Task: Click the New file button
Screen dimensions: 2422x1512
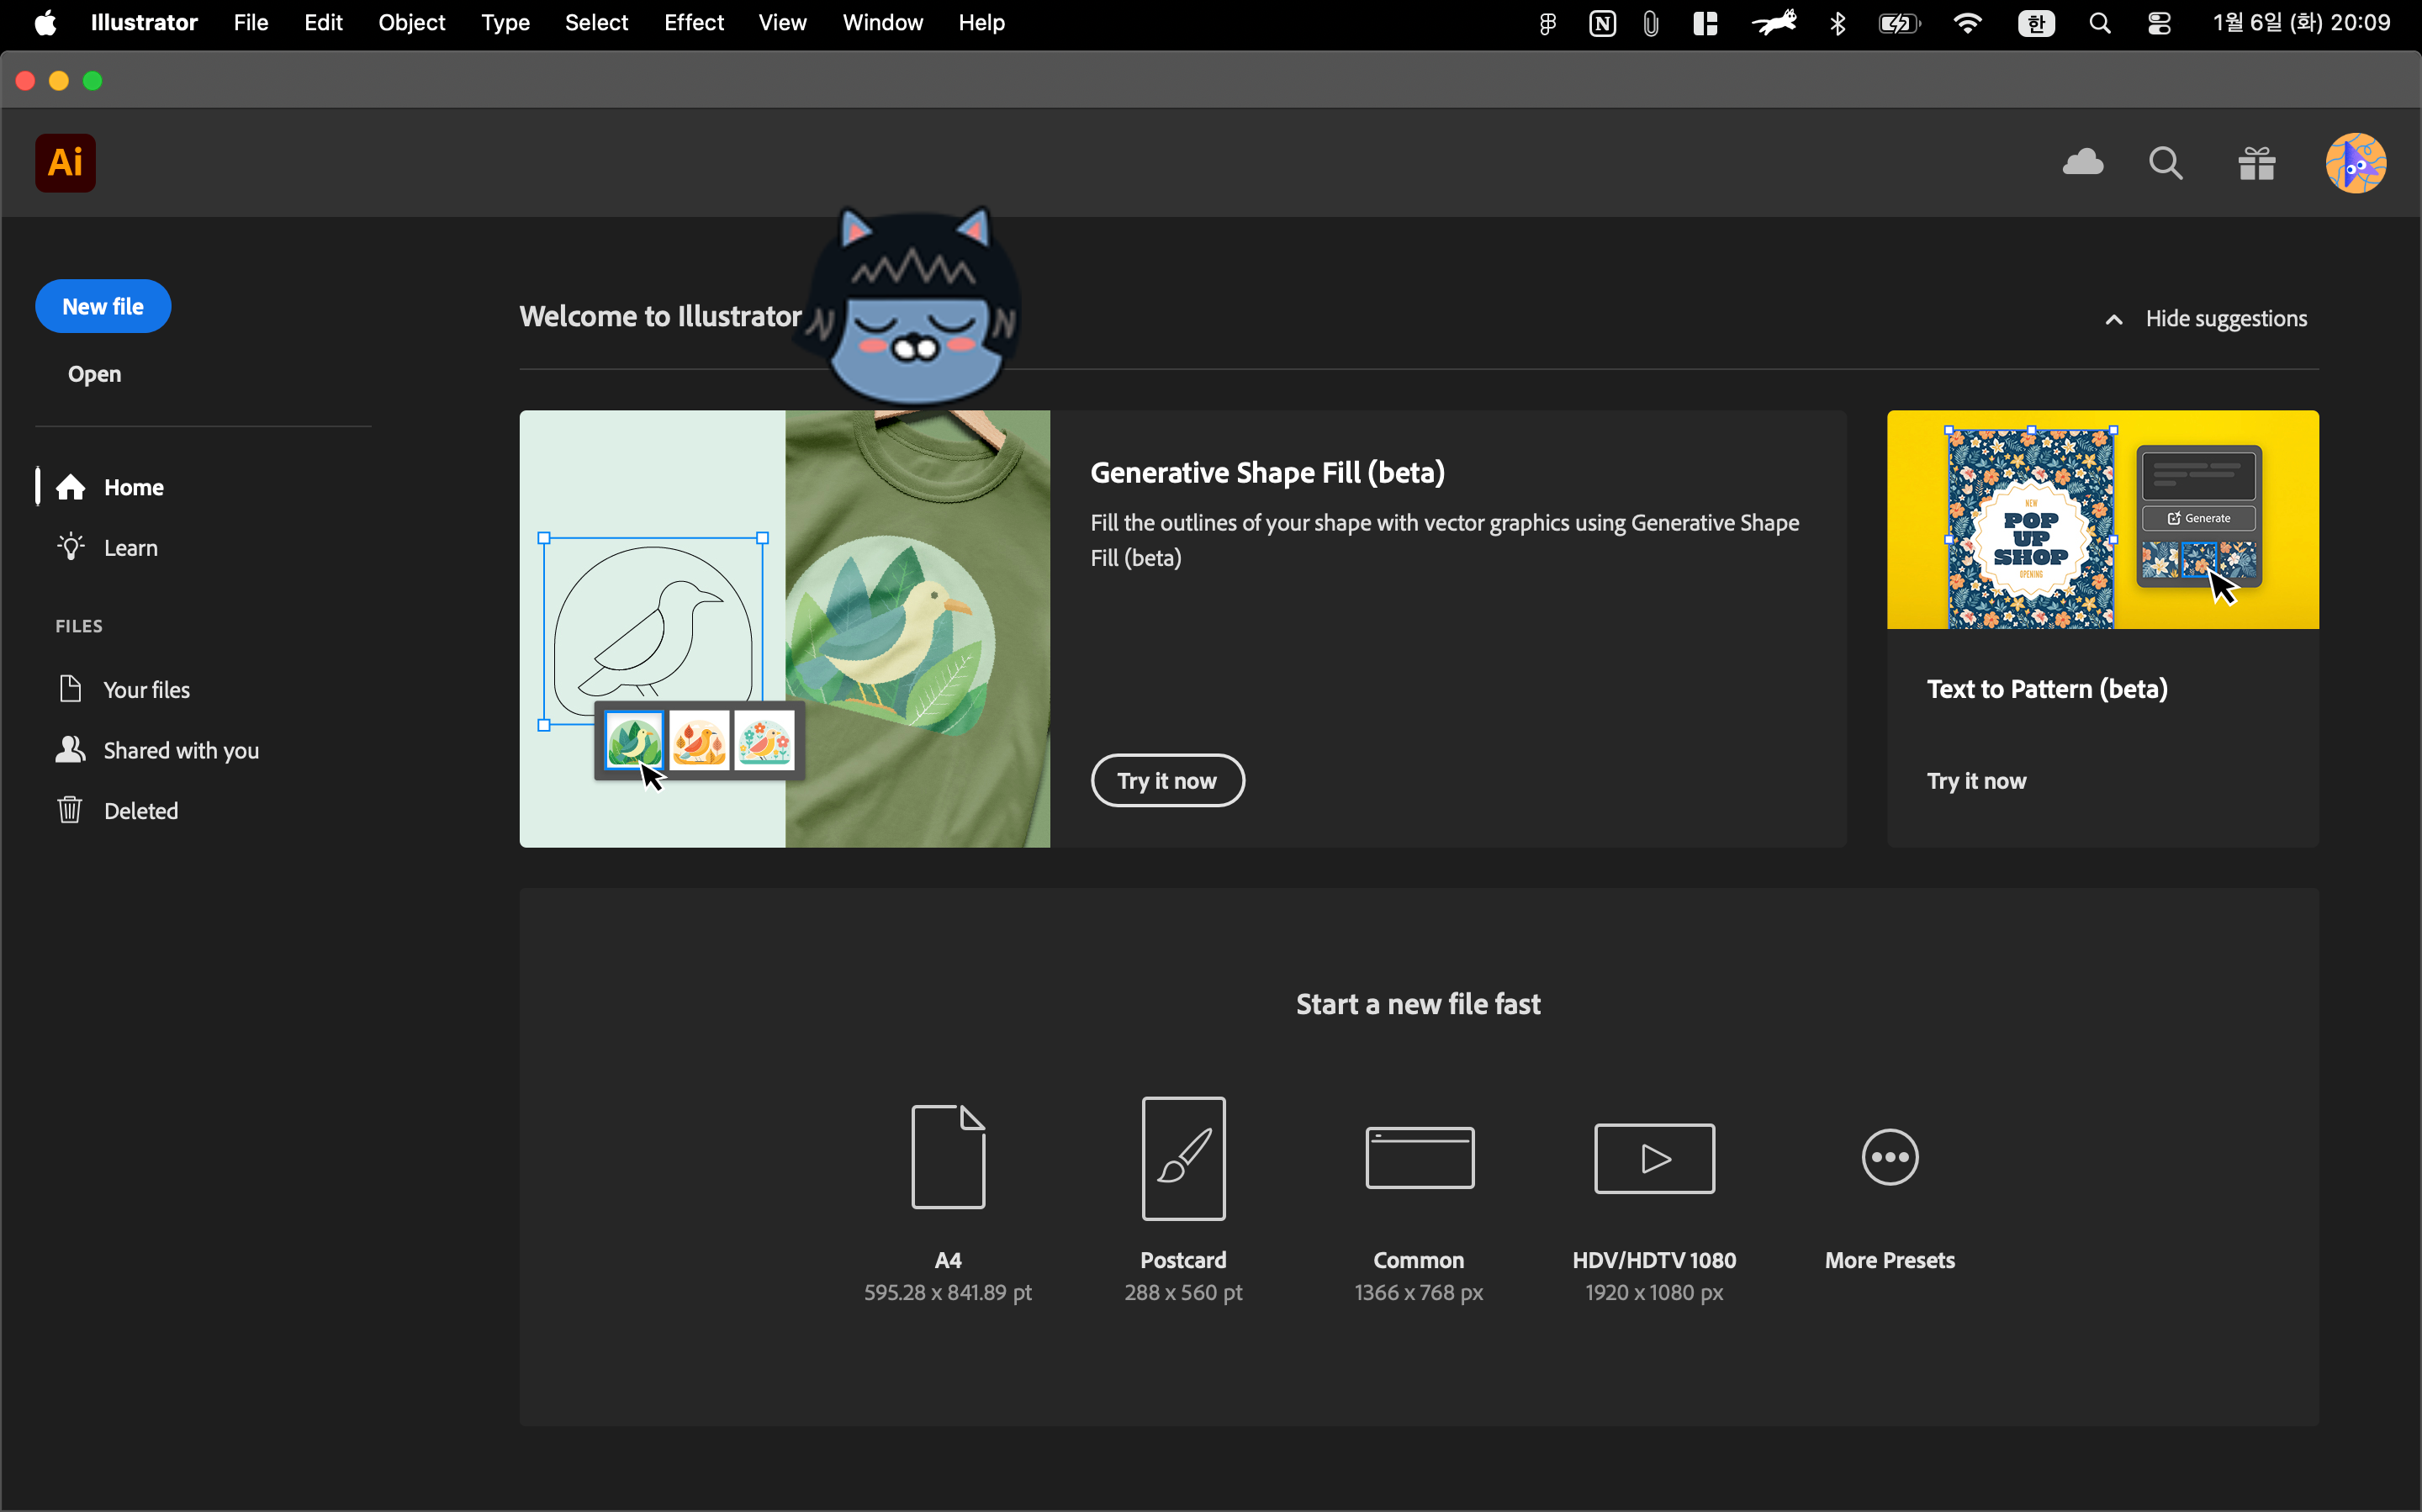Action: click(x=103, y=306)
